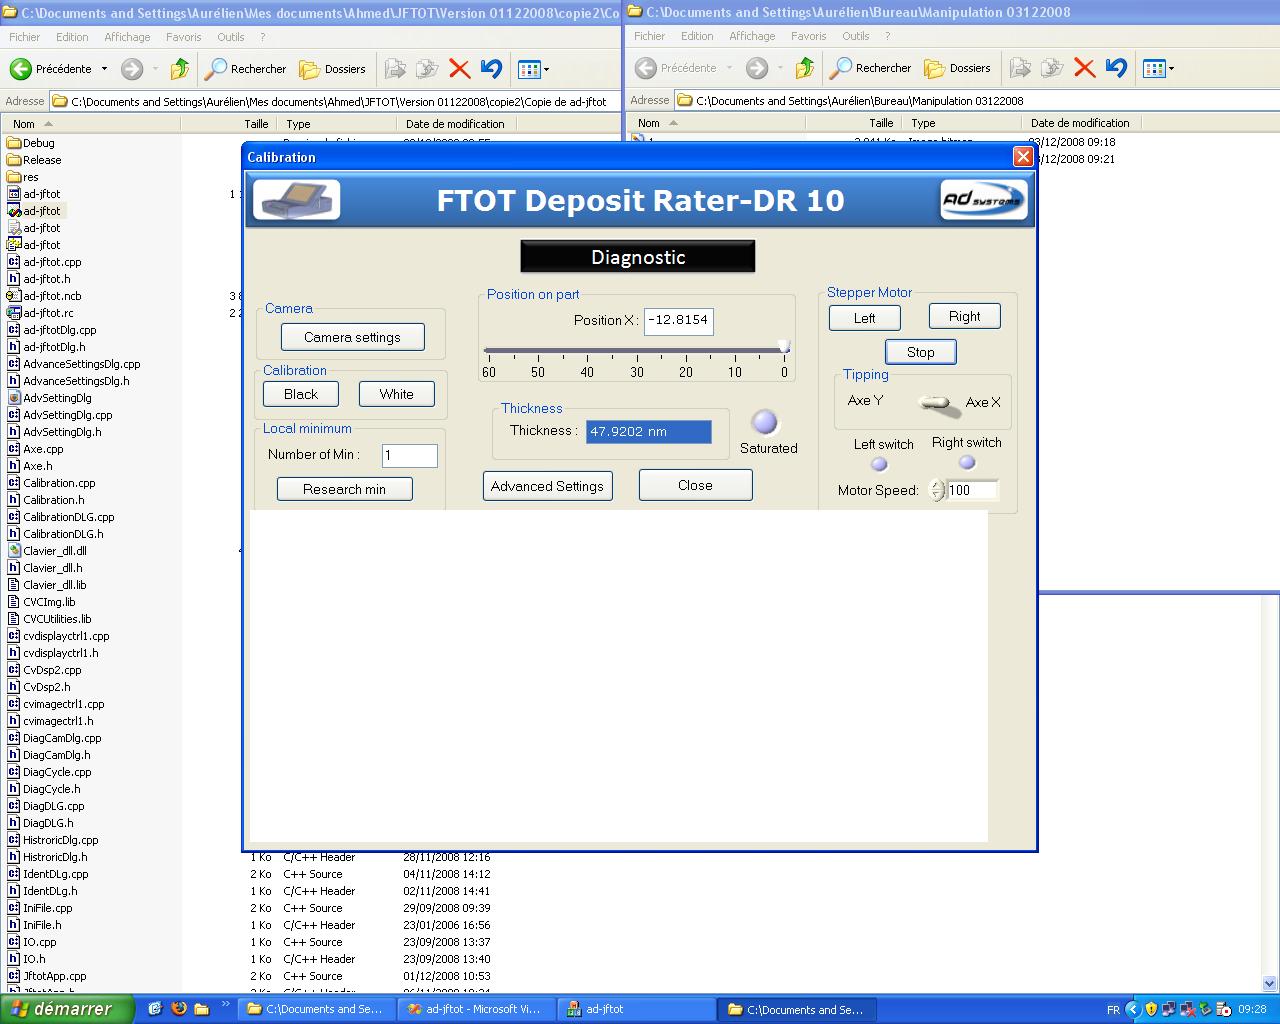1280x1024 pixels.
Task: Click the Close button in Calibration dialog
Action: point(695,485)
